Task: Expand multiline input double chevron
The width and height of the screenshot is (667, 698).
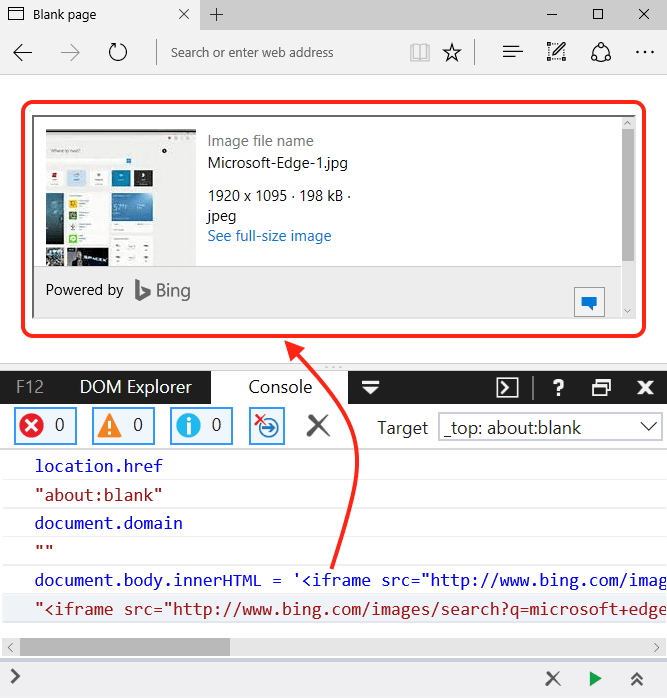Action: (x=637, y=679)
